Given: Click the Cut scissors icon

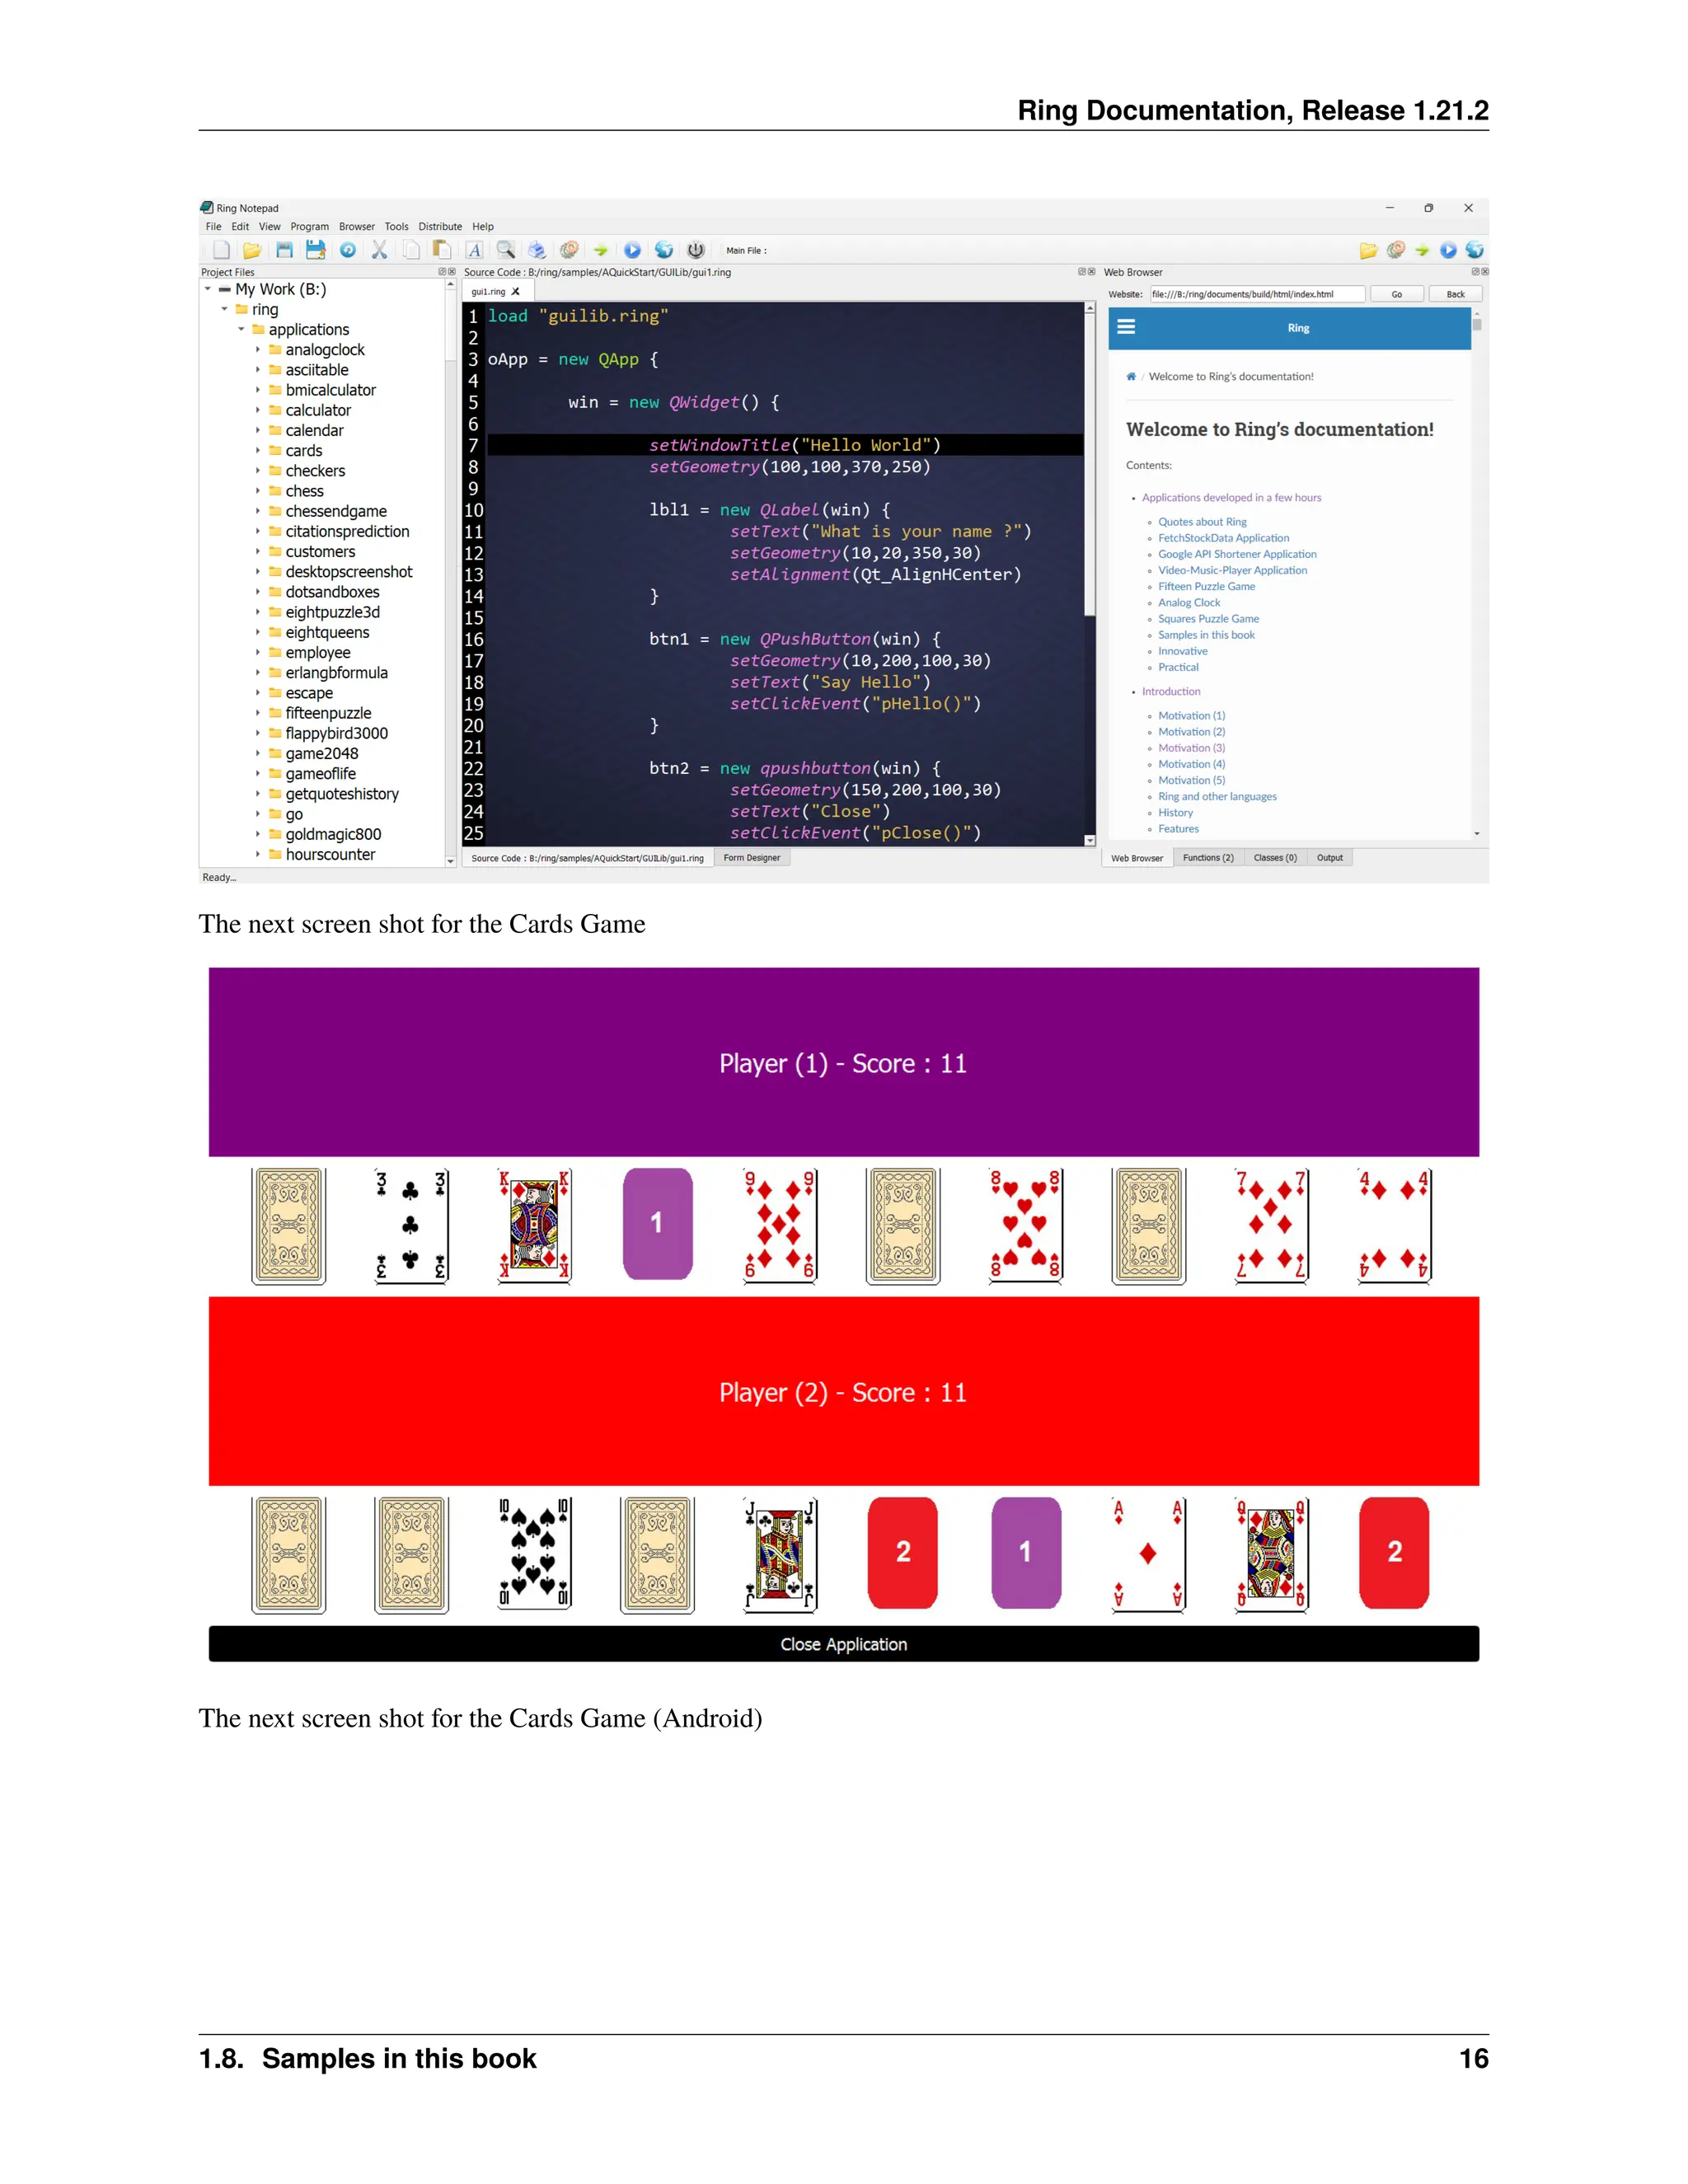Looking at the screenshot, I should [x=379, y=250].
